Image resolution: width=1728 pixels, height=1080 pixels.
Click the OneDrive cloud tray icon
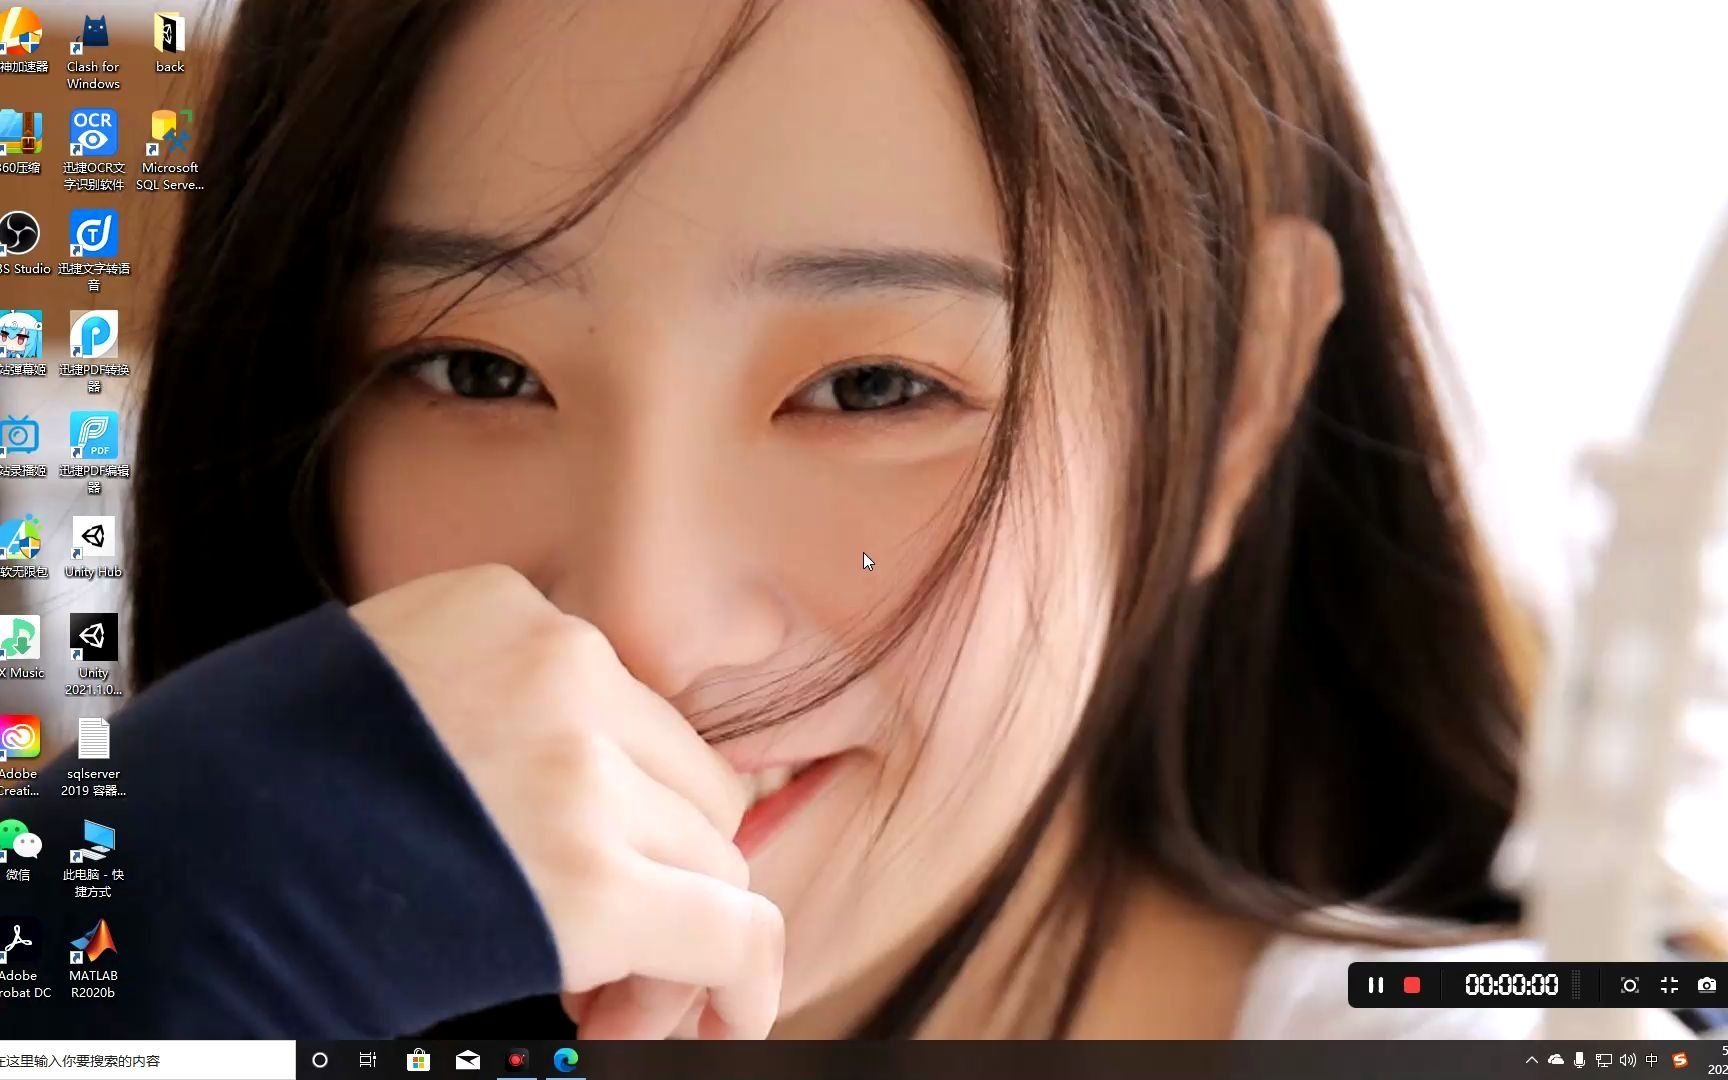pyautogui.click(x=1556, y=1060)
